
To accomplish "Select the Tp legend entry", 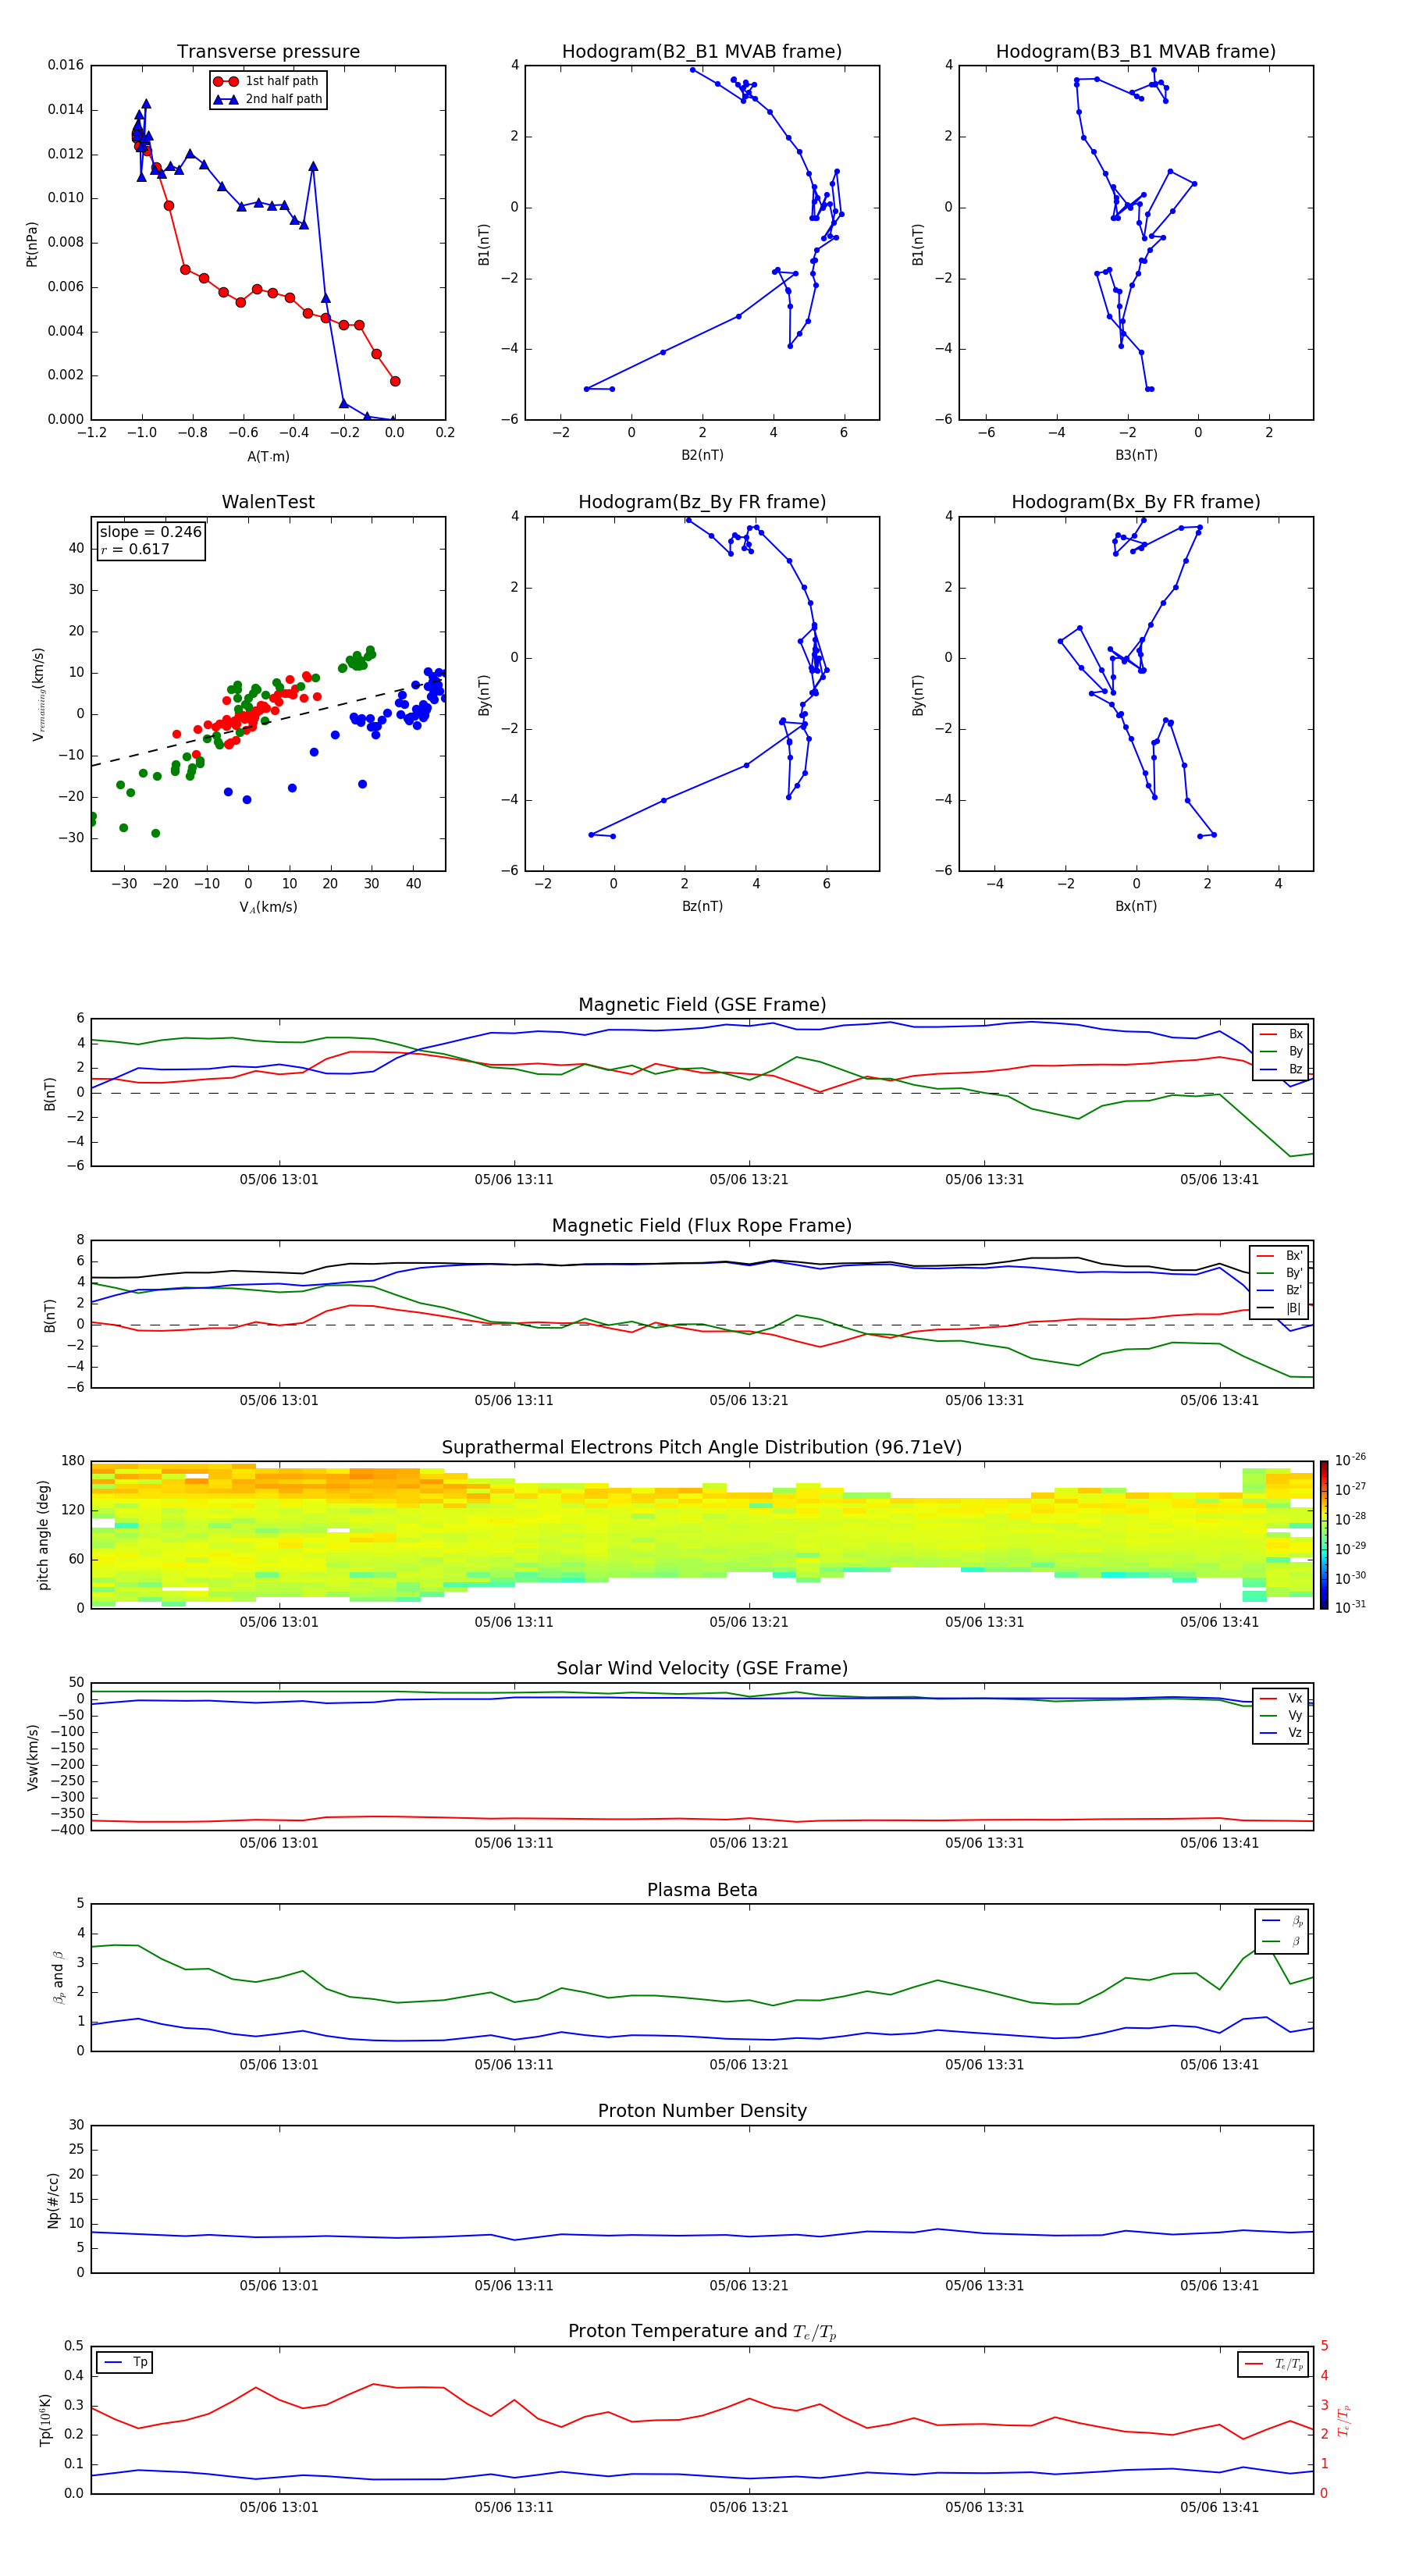I will [x=125, y=2362].
